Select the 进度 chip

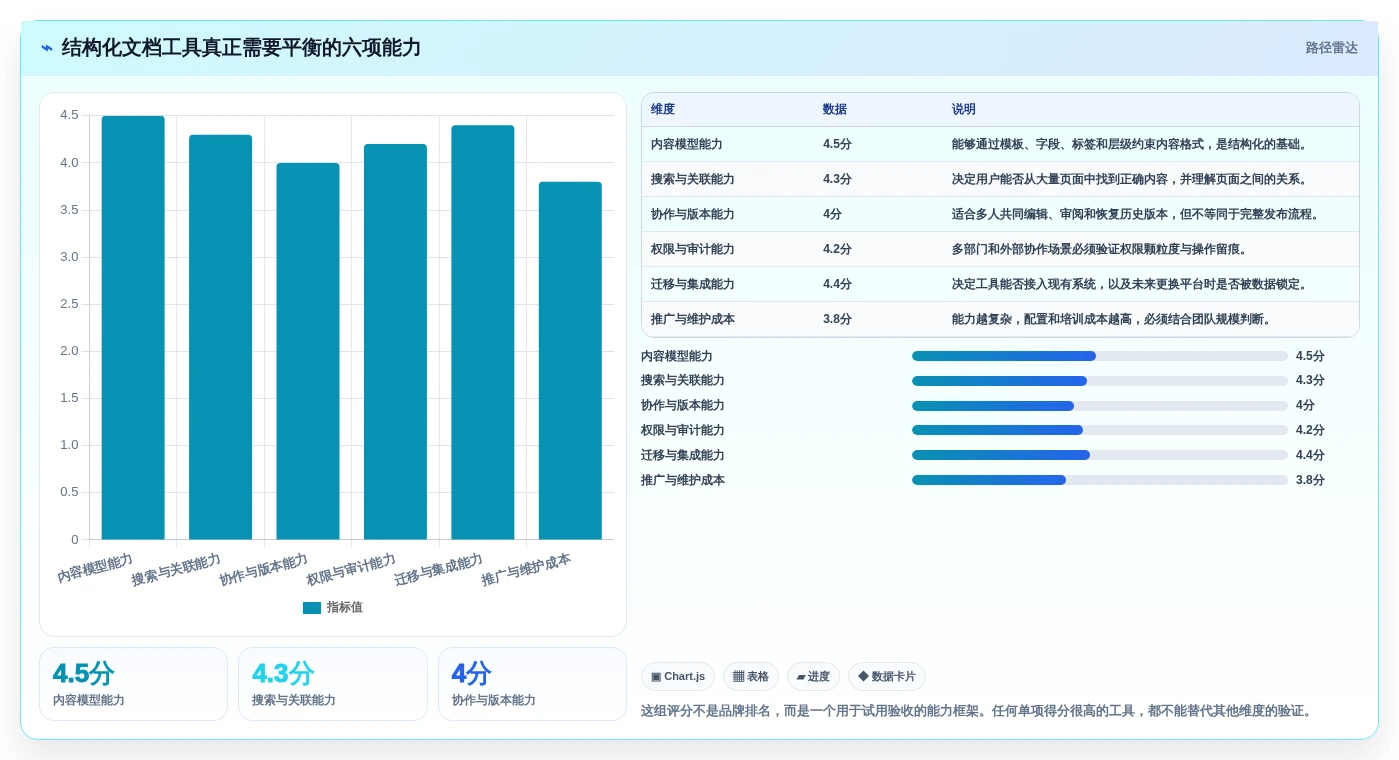813,677
